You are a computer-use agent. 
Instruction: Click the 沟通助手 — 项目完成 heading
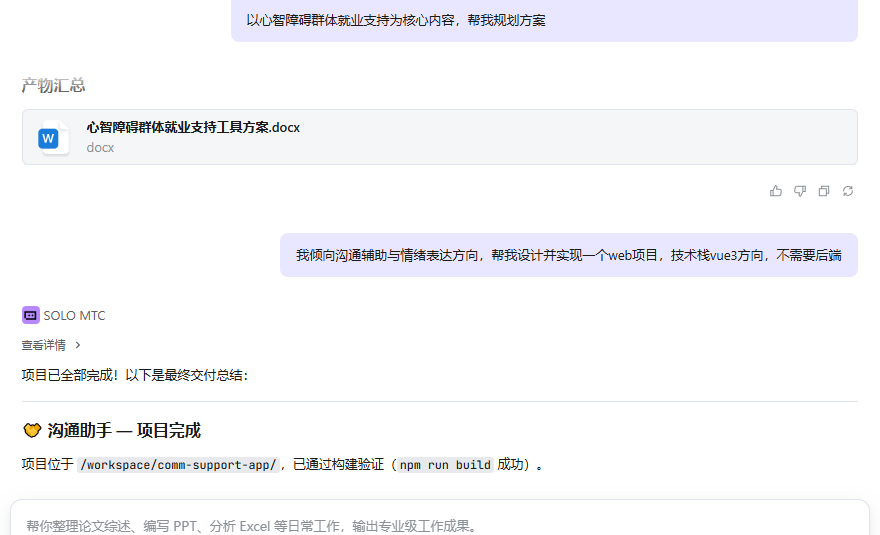pyautogui.click(x=124, y=431)
